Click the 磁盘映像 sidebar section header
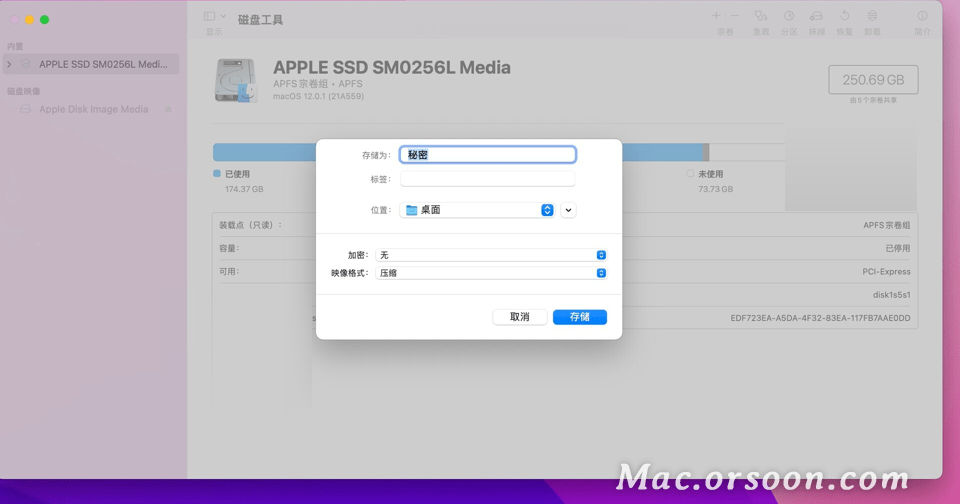The width and height of the screenshot is (960, 504). click(x=23, y=91)
